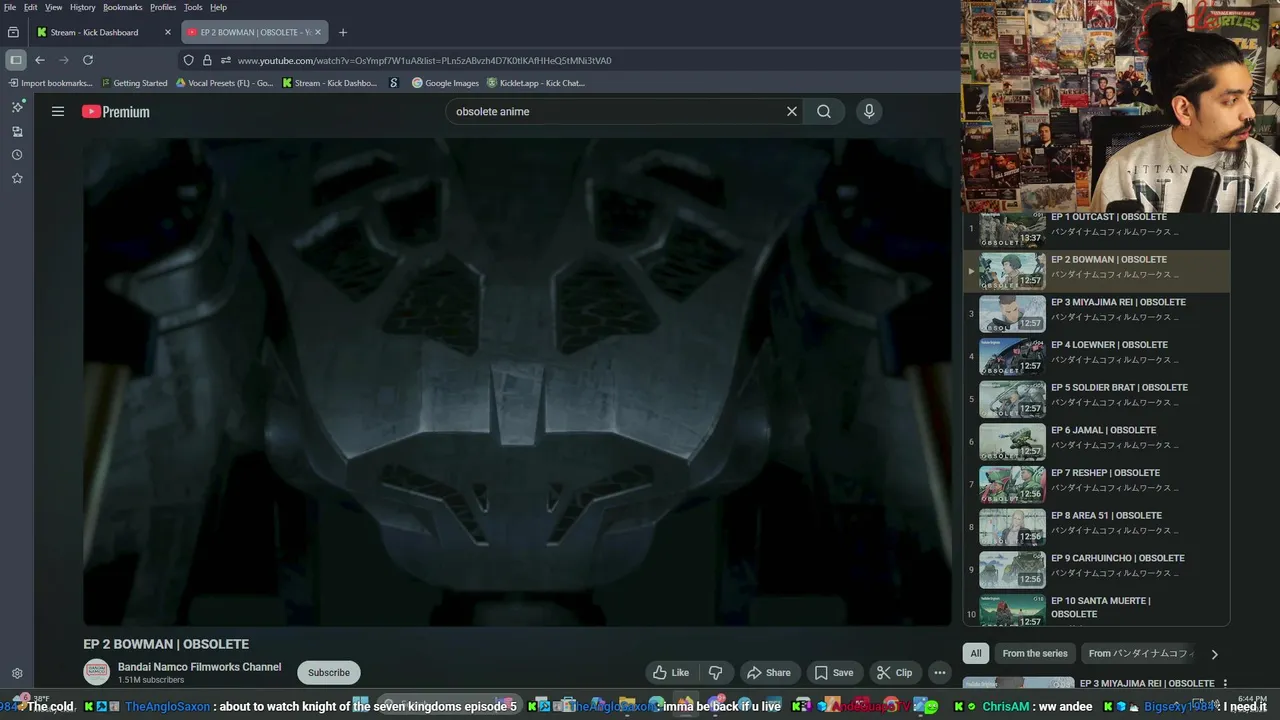Open history sidebar clock icon
The width and height of the screenshot is (1280, 720).
[17, 155]
